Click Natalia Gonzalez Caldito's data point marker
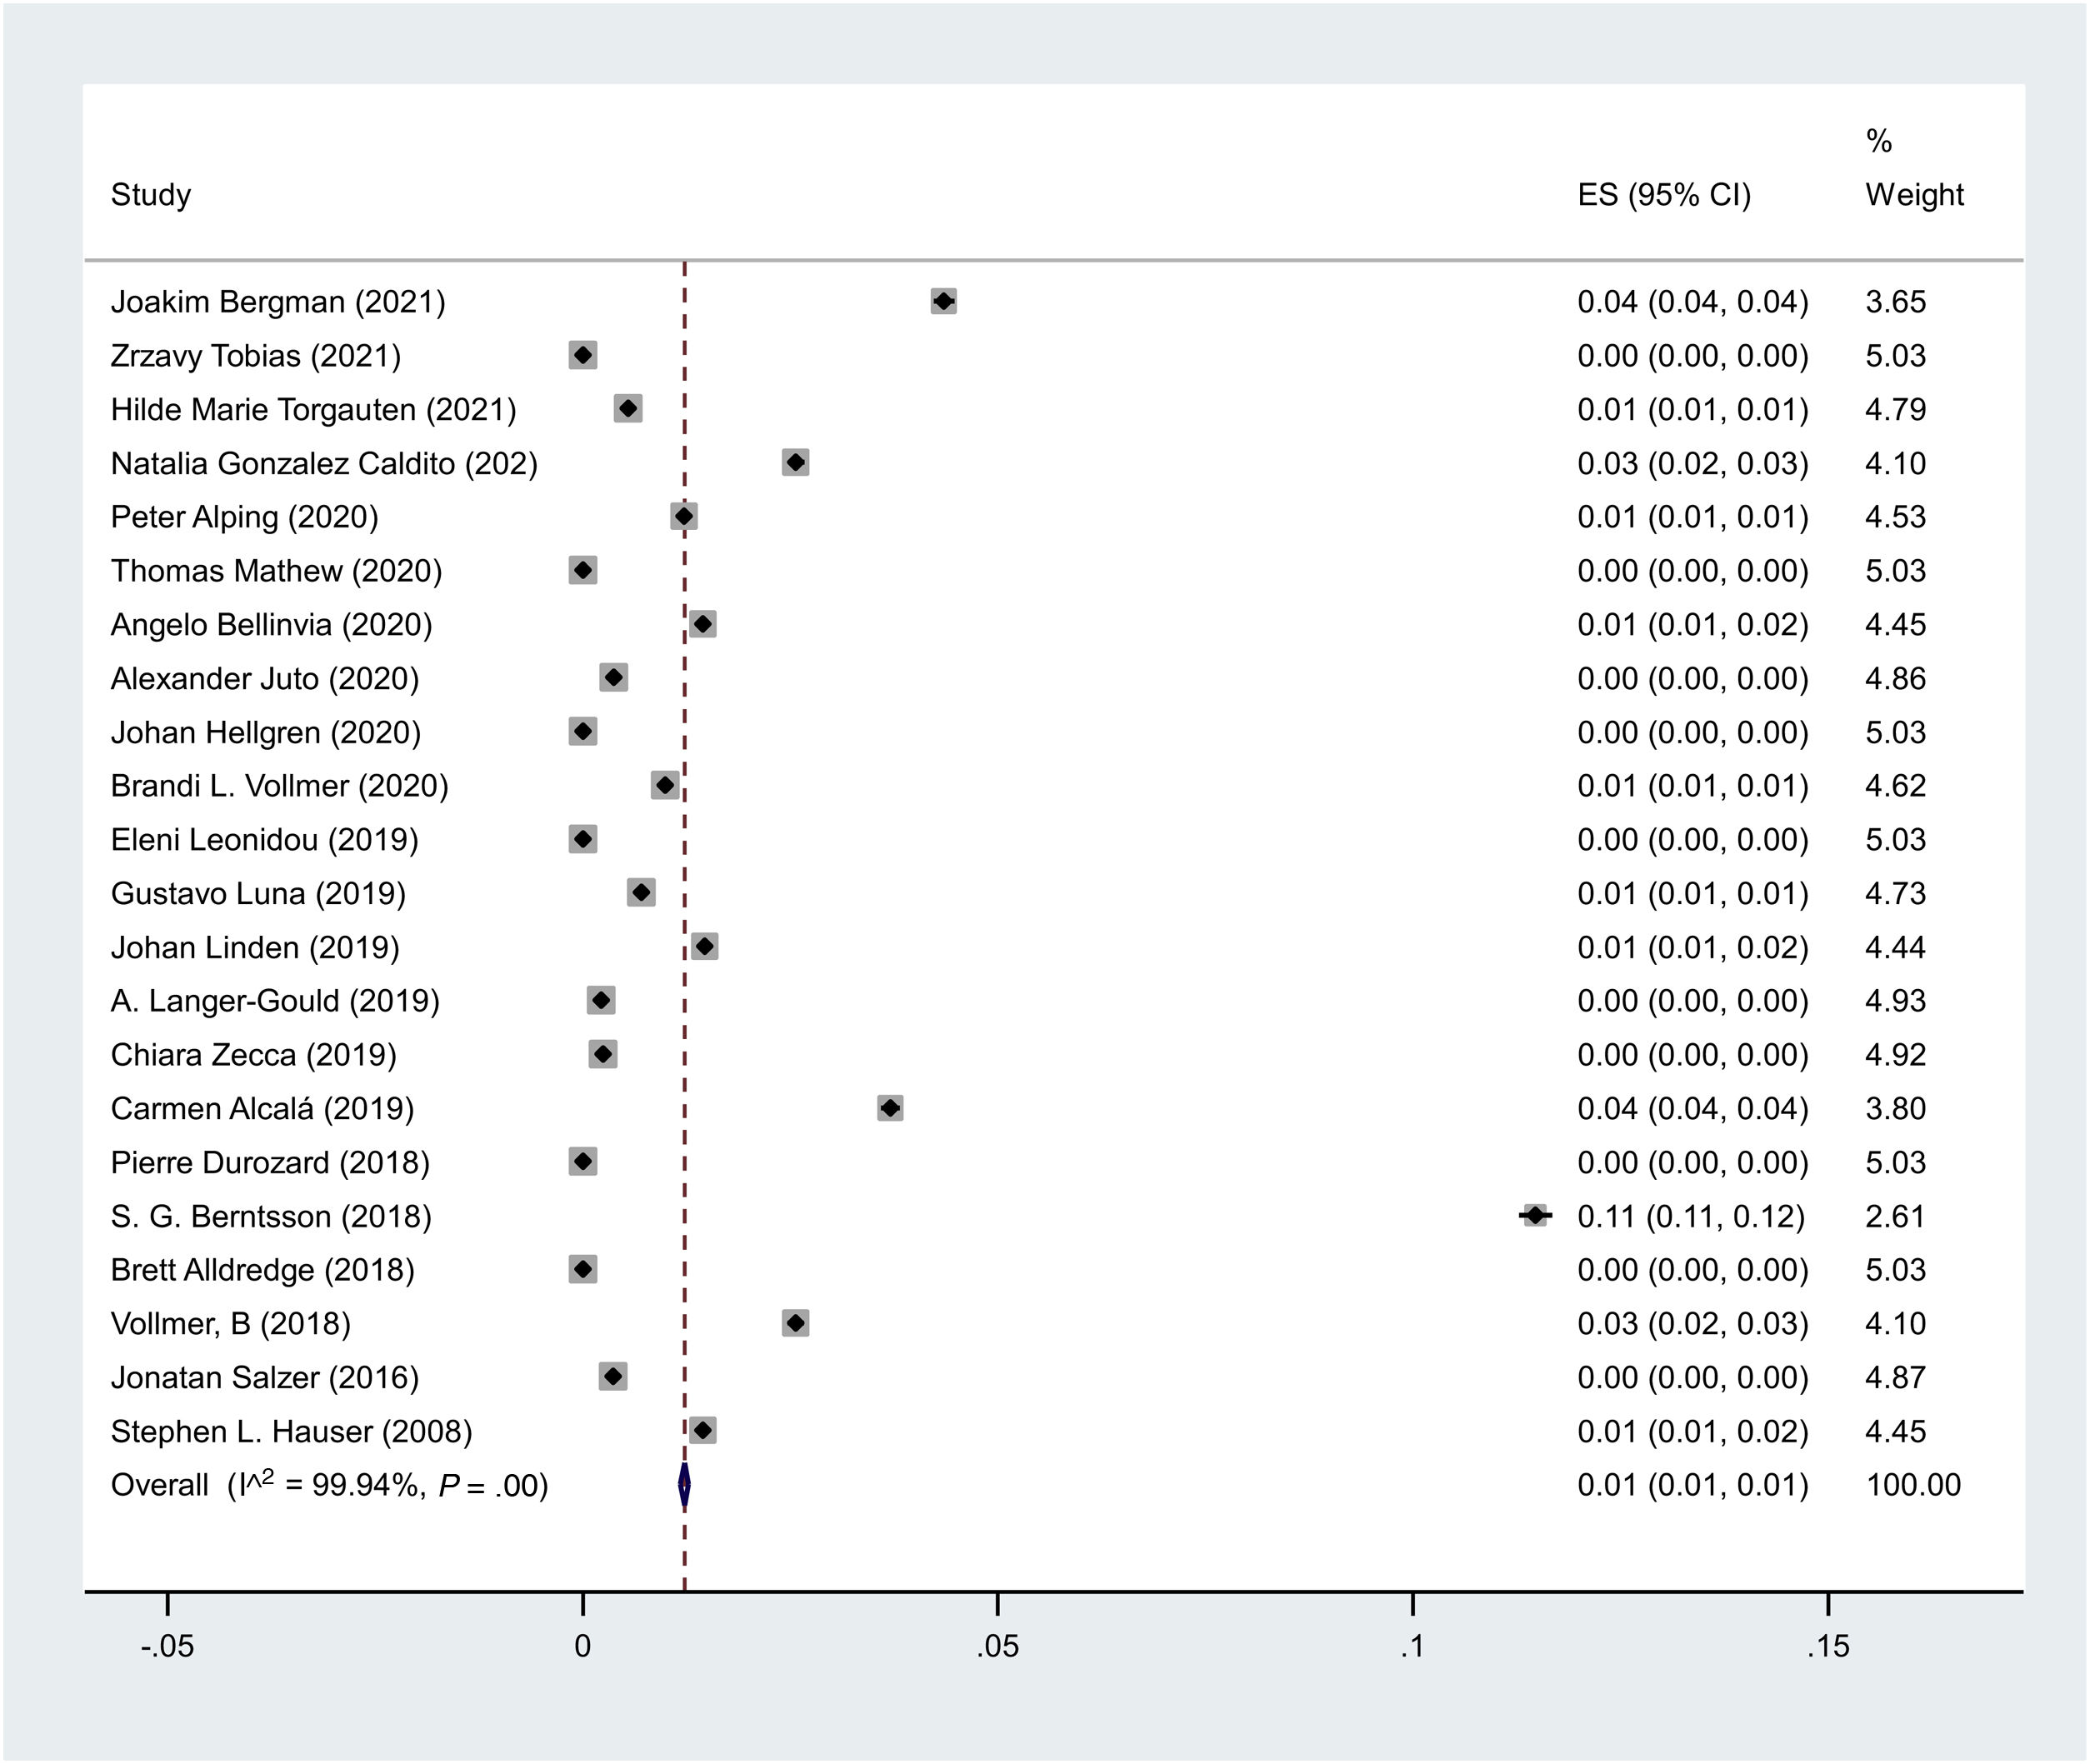 click(795, 463)
